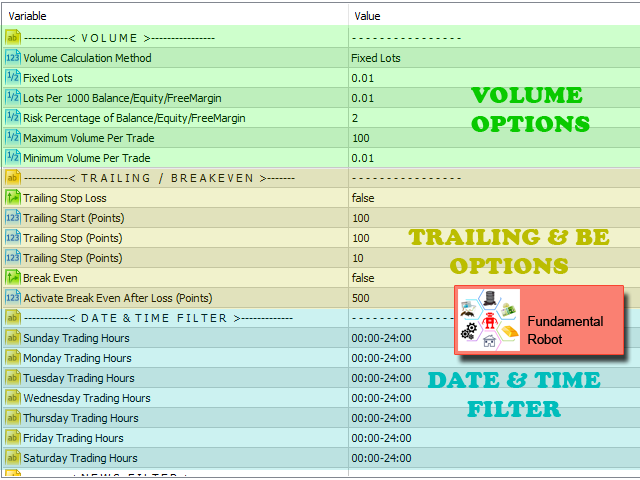Toggle the Trailing Stop Loss false value

(364, 198)
